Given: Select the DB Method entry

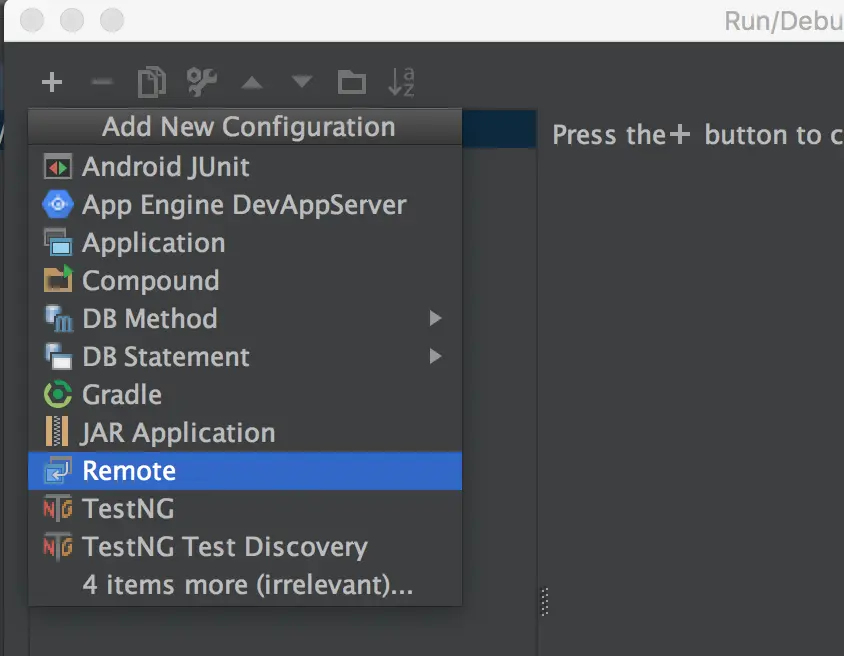Looking at the screenshot, I should tap(245, 319).
